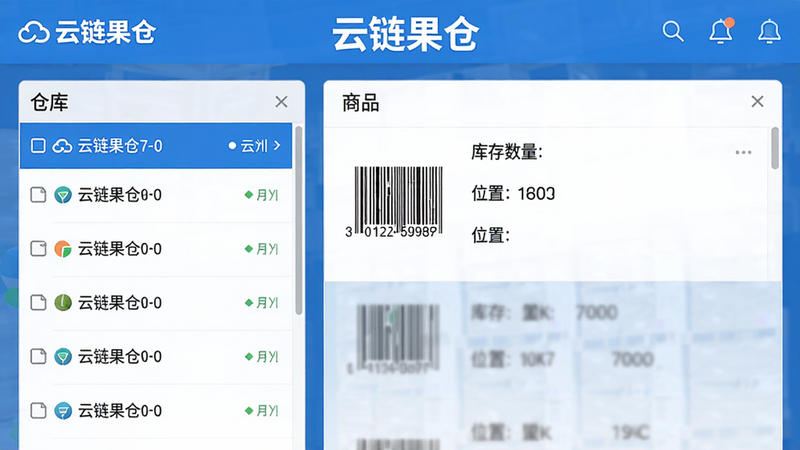The height and width of the screenshot is (450, 800).
Task: Click the 商品 panel vertical scrollbar
Action: (x=775, y=148)
